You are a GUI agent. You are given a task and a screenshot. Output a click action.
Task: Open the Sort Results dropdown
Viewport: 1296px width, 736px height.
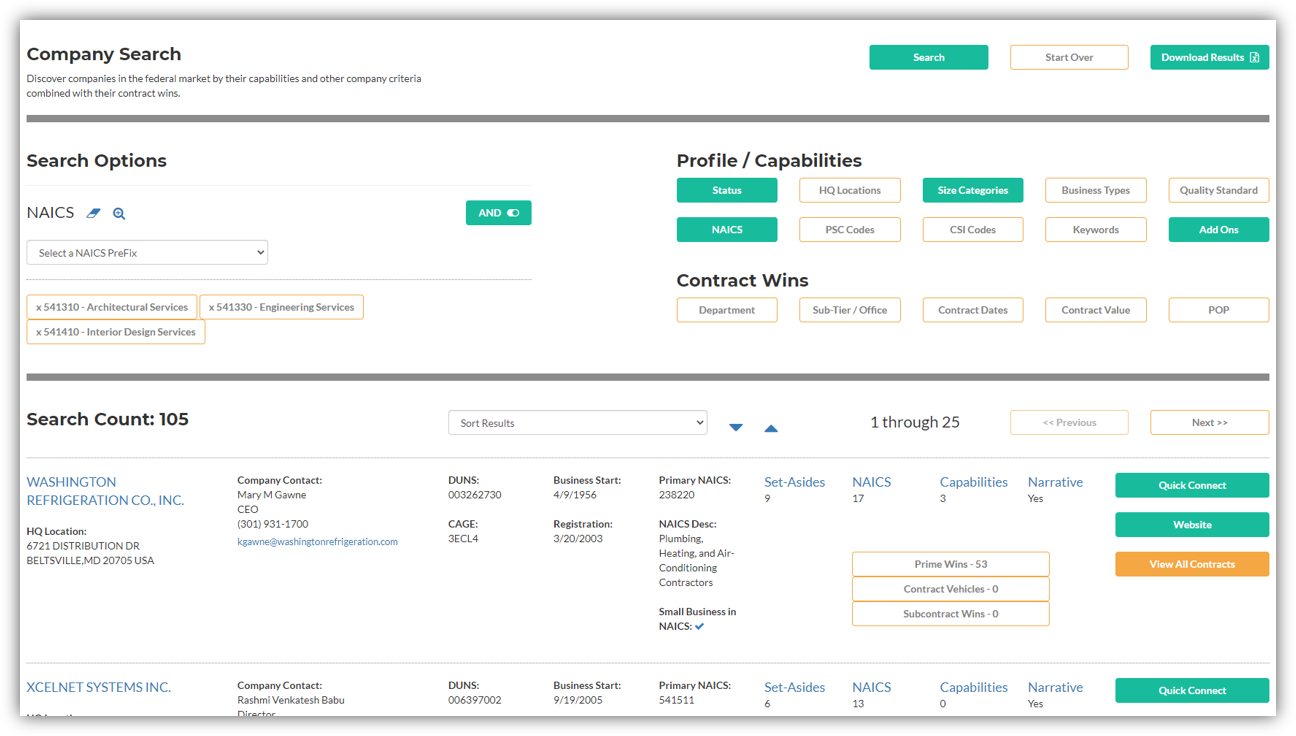click(577, 423)
